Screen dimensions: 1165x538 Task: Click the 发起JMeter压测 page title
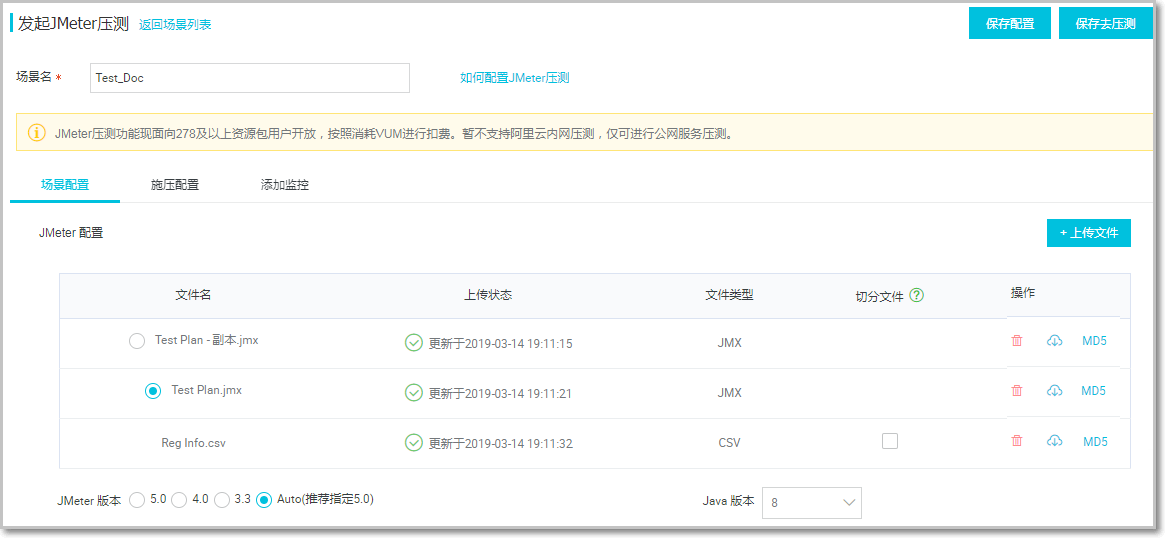pos(74,23)
